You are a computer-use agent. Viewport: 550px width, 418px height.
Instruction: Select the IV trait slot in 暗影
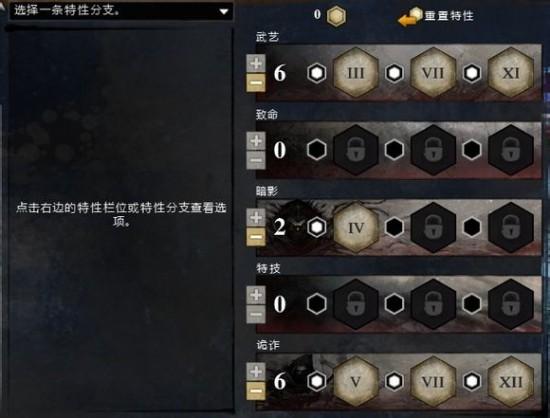356,227
